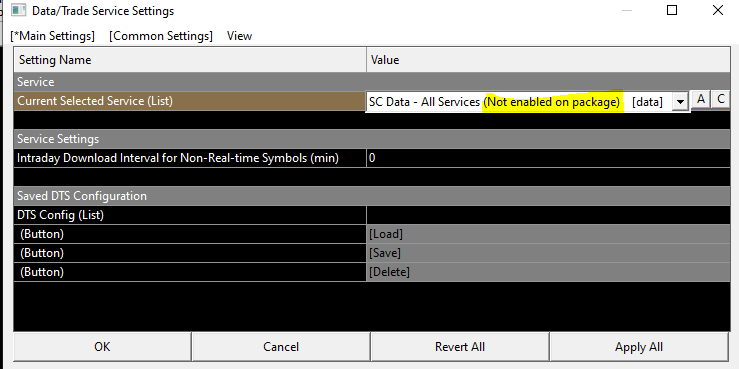Click the A button beside service list
Image resolution: width=739 pixels, height=369 pixels.
701,100
